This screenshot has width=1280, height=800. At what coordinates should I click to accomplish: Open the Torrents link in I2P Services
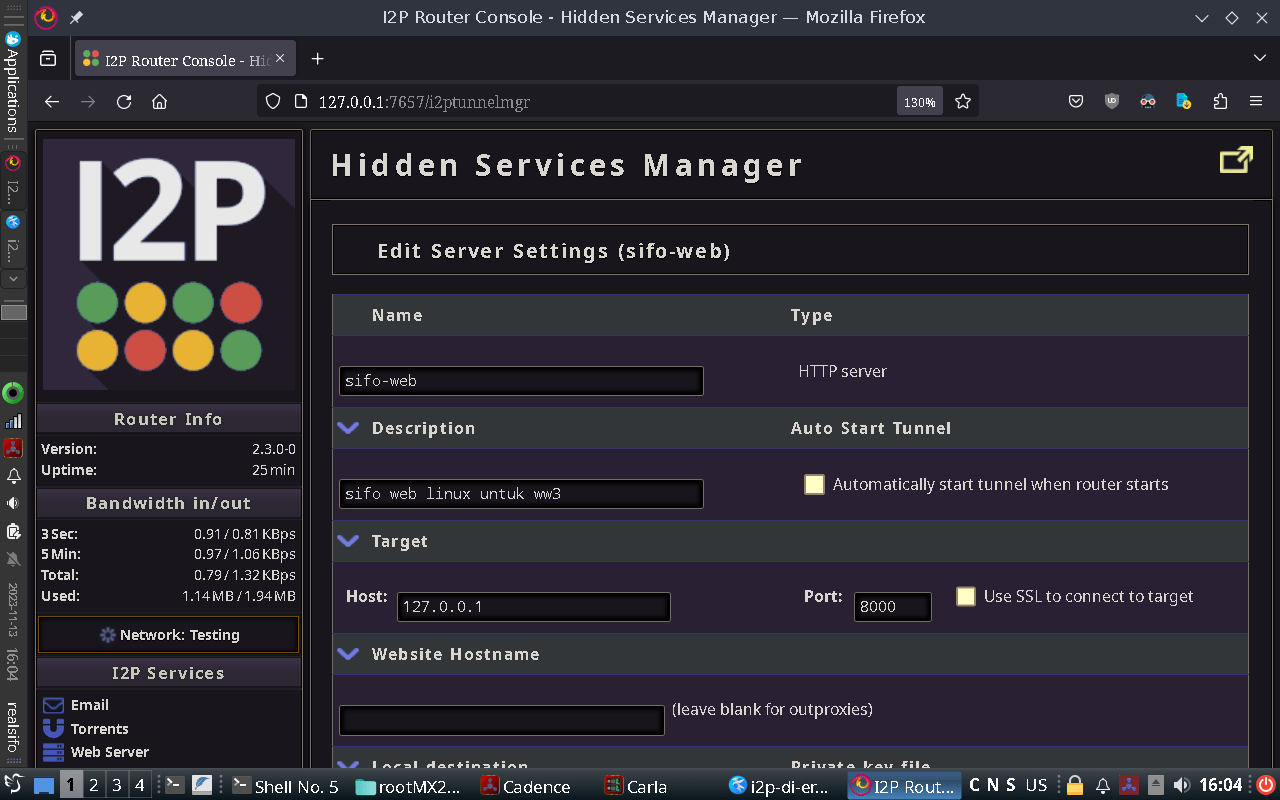[100, 729]
